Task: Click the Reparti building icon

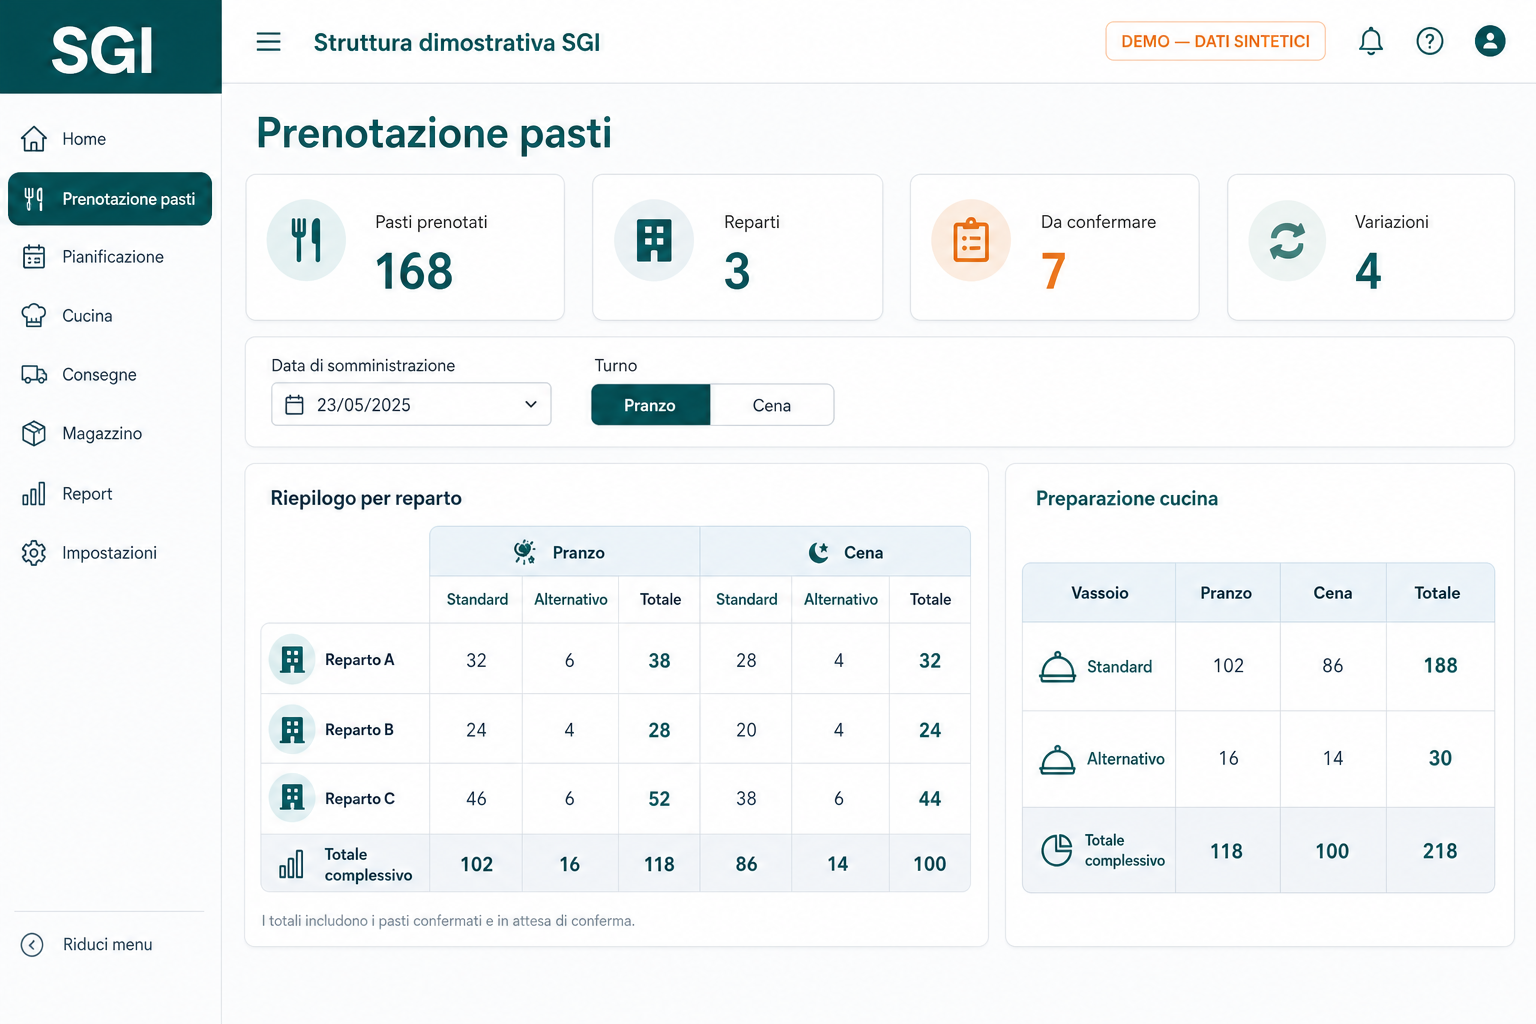Action: point(654,240)
